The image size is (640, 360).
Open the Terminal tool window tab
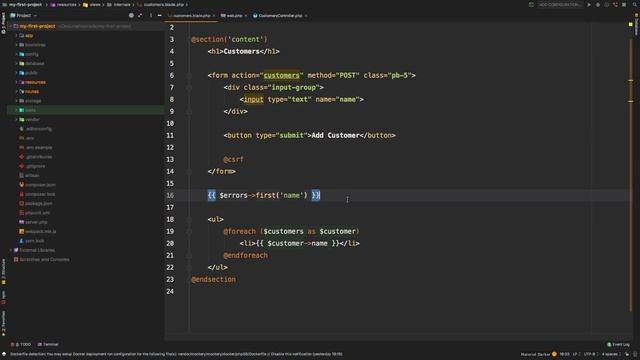tap(48, 344)
